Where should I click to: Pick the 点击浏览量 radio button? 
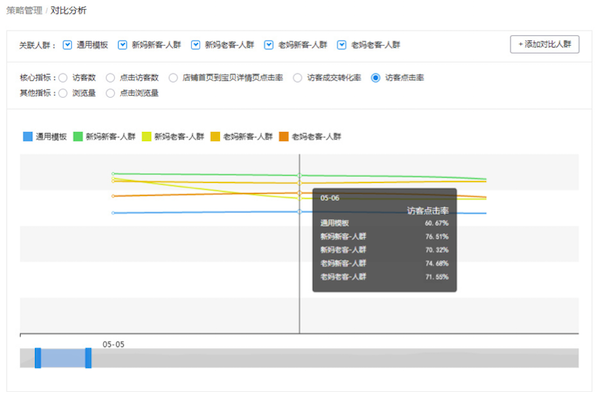coord(110,93)
